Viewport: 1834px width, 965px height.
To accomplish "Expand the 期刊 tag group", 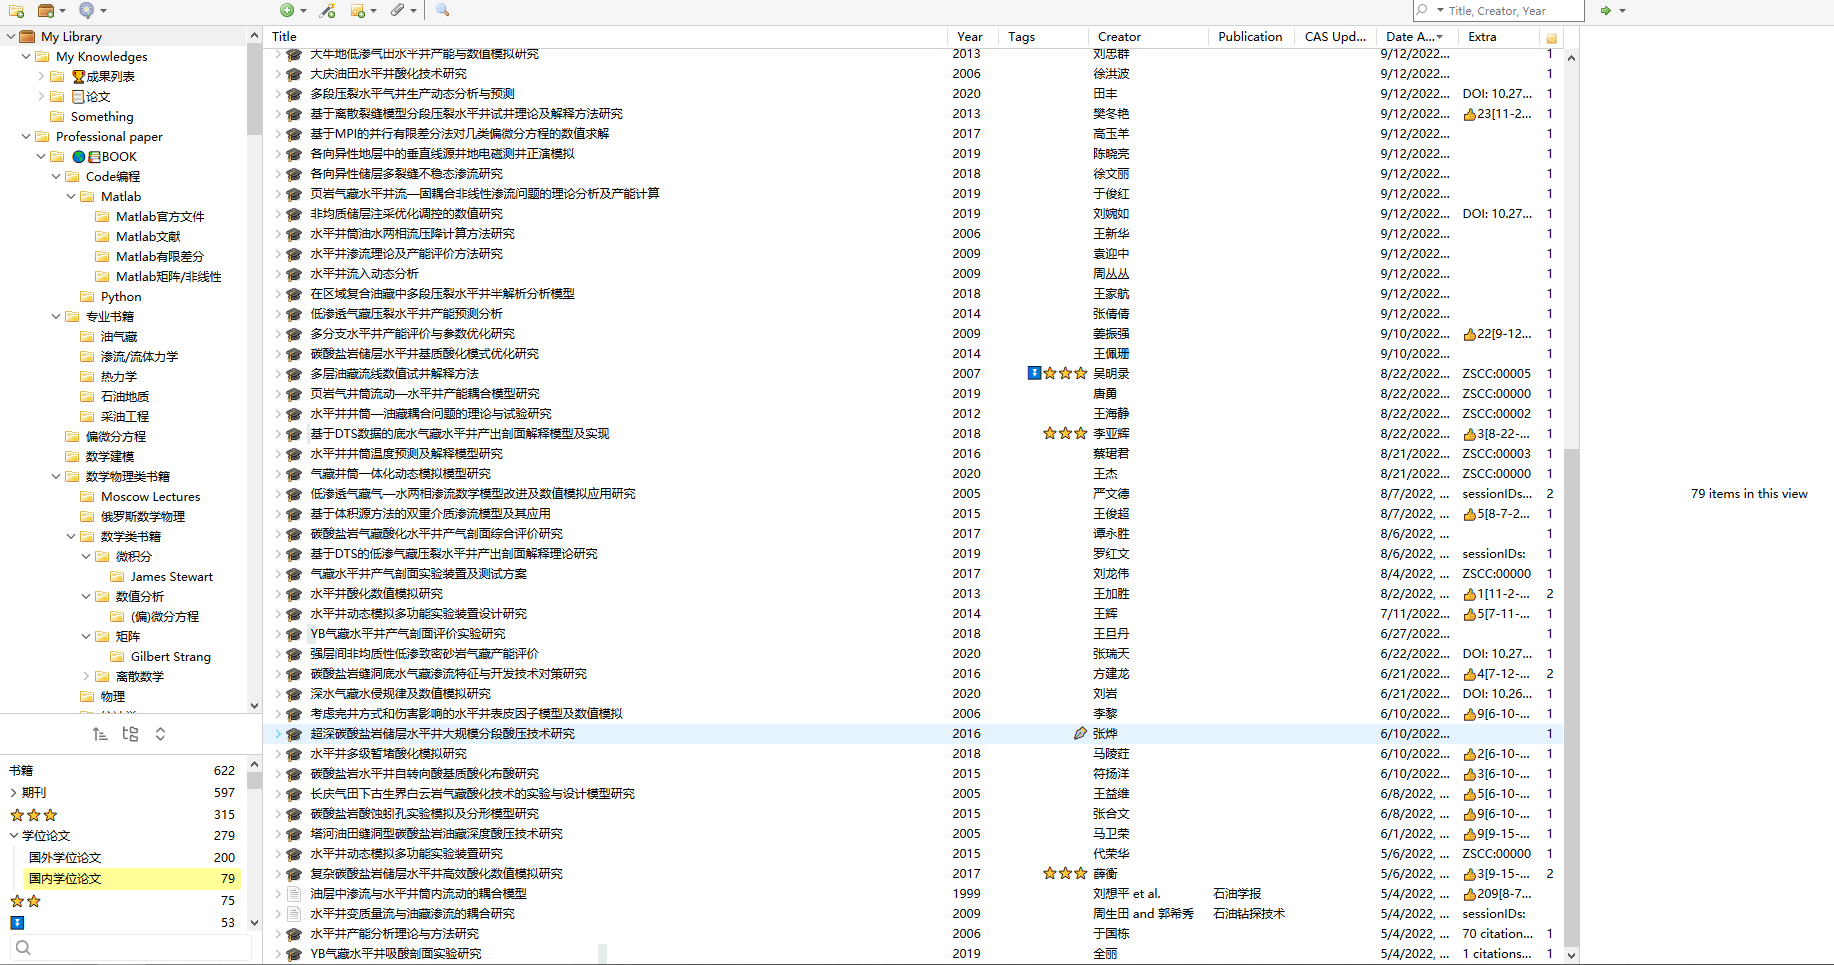I will (x=13, y=792).
